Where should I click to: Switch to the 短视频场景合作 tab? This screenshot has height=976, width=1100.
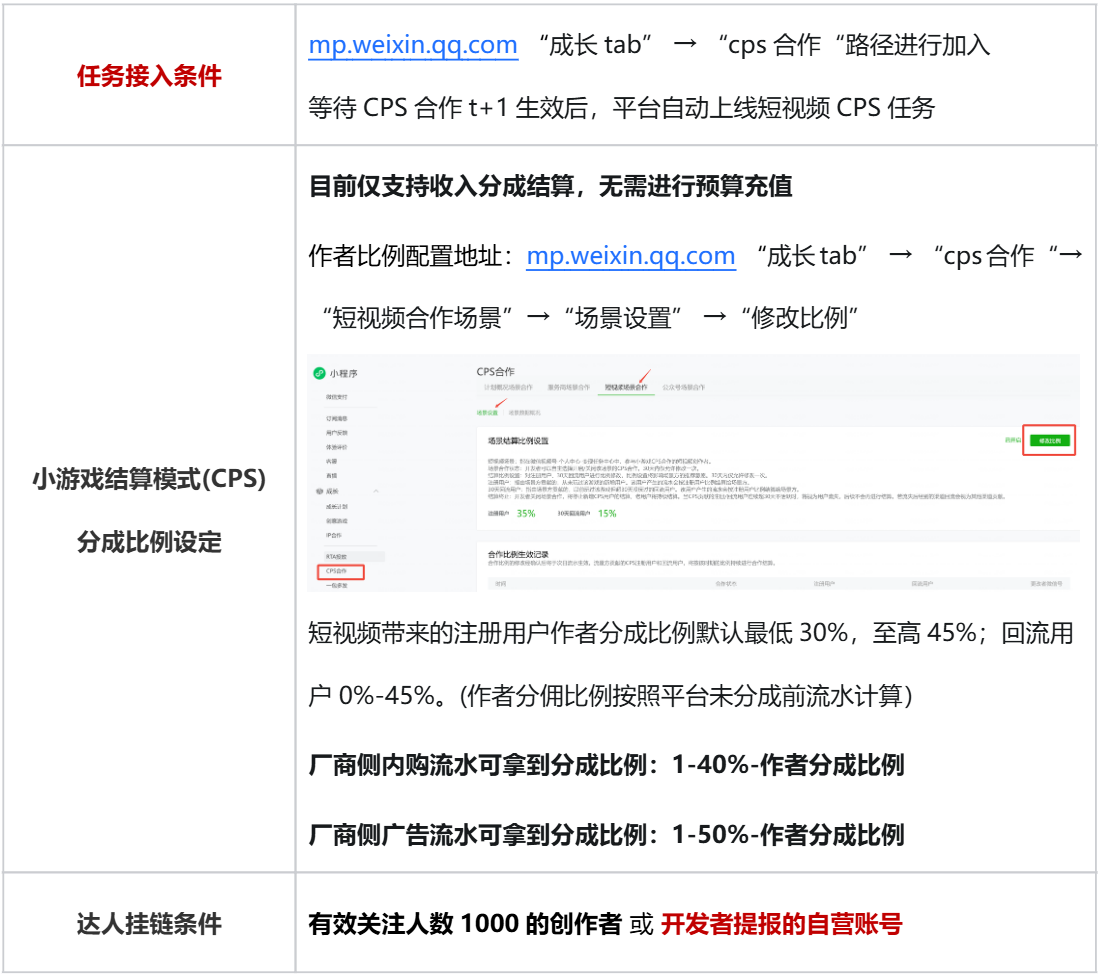(626, 387)
